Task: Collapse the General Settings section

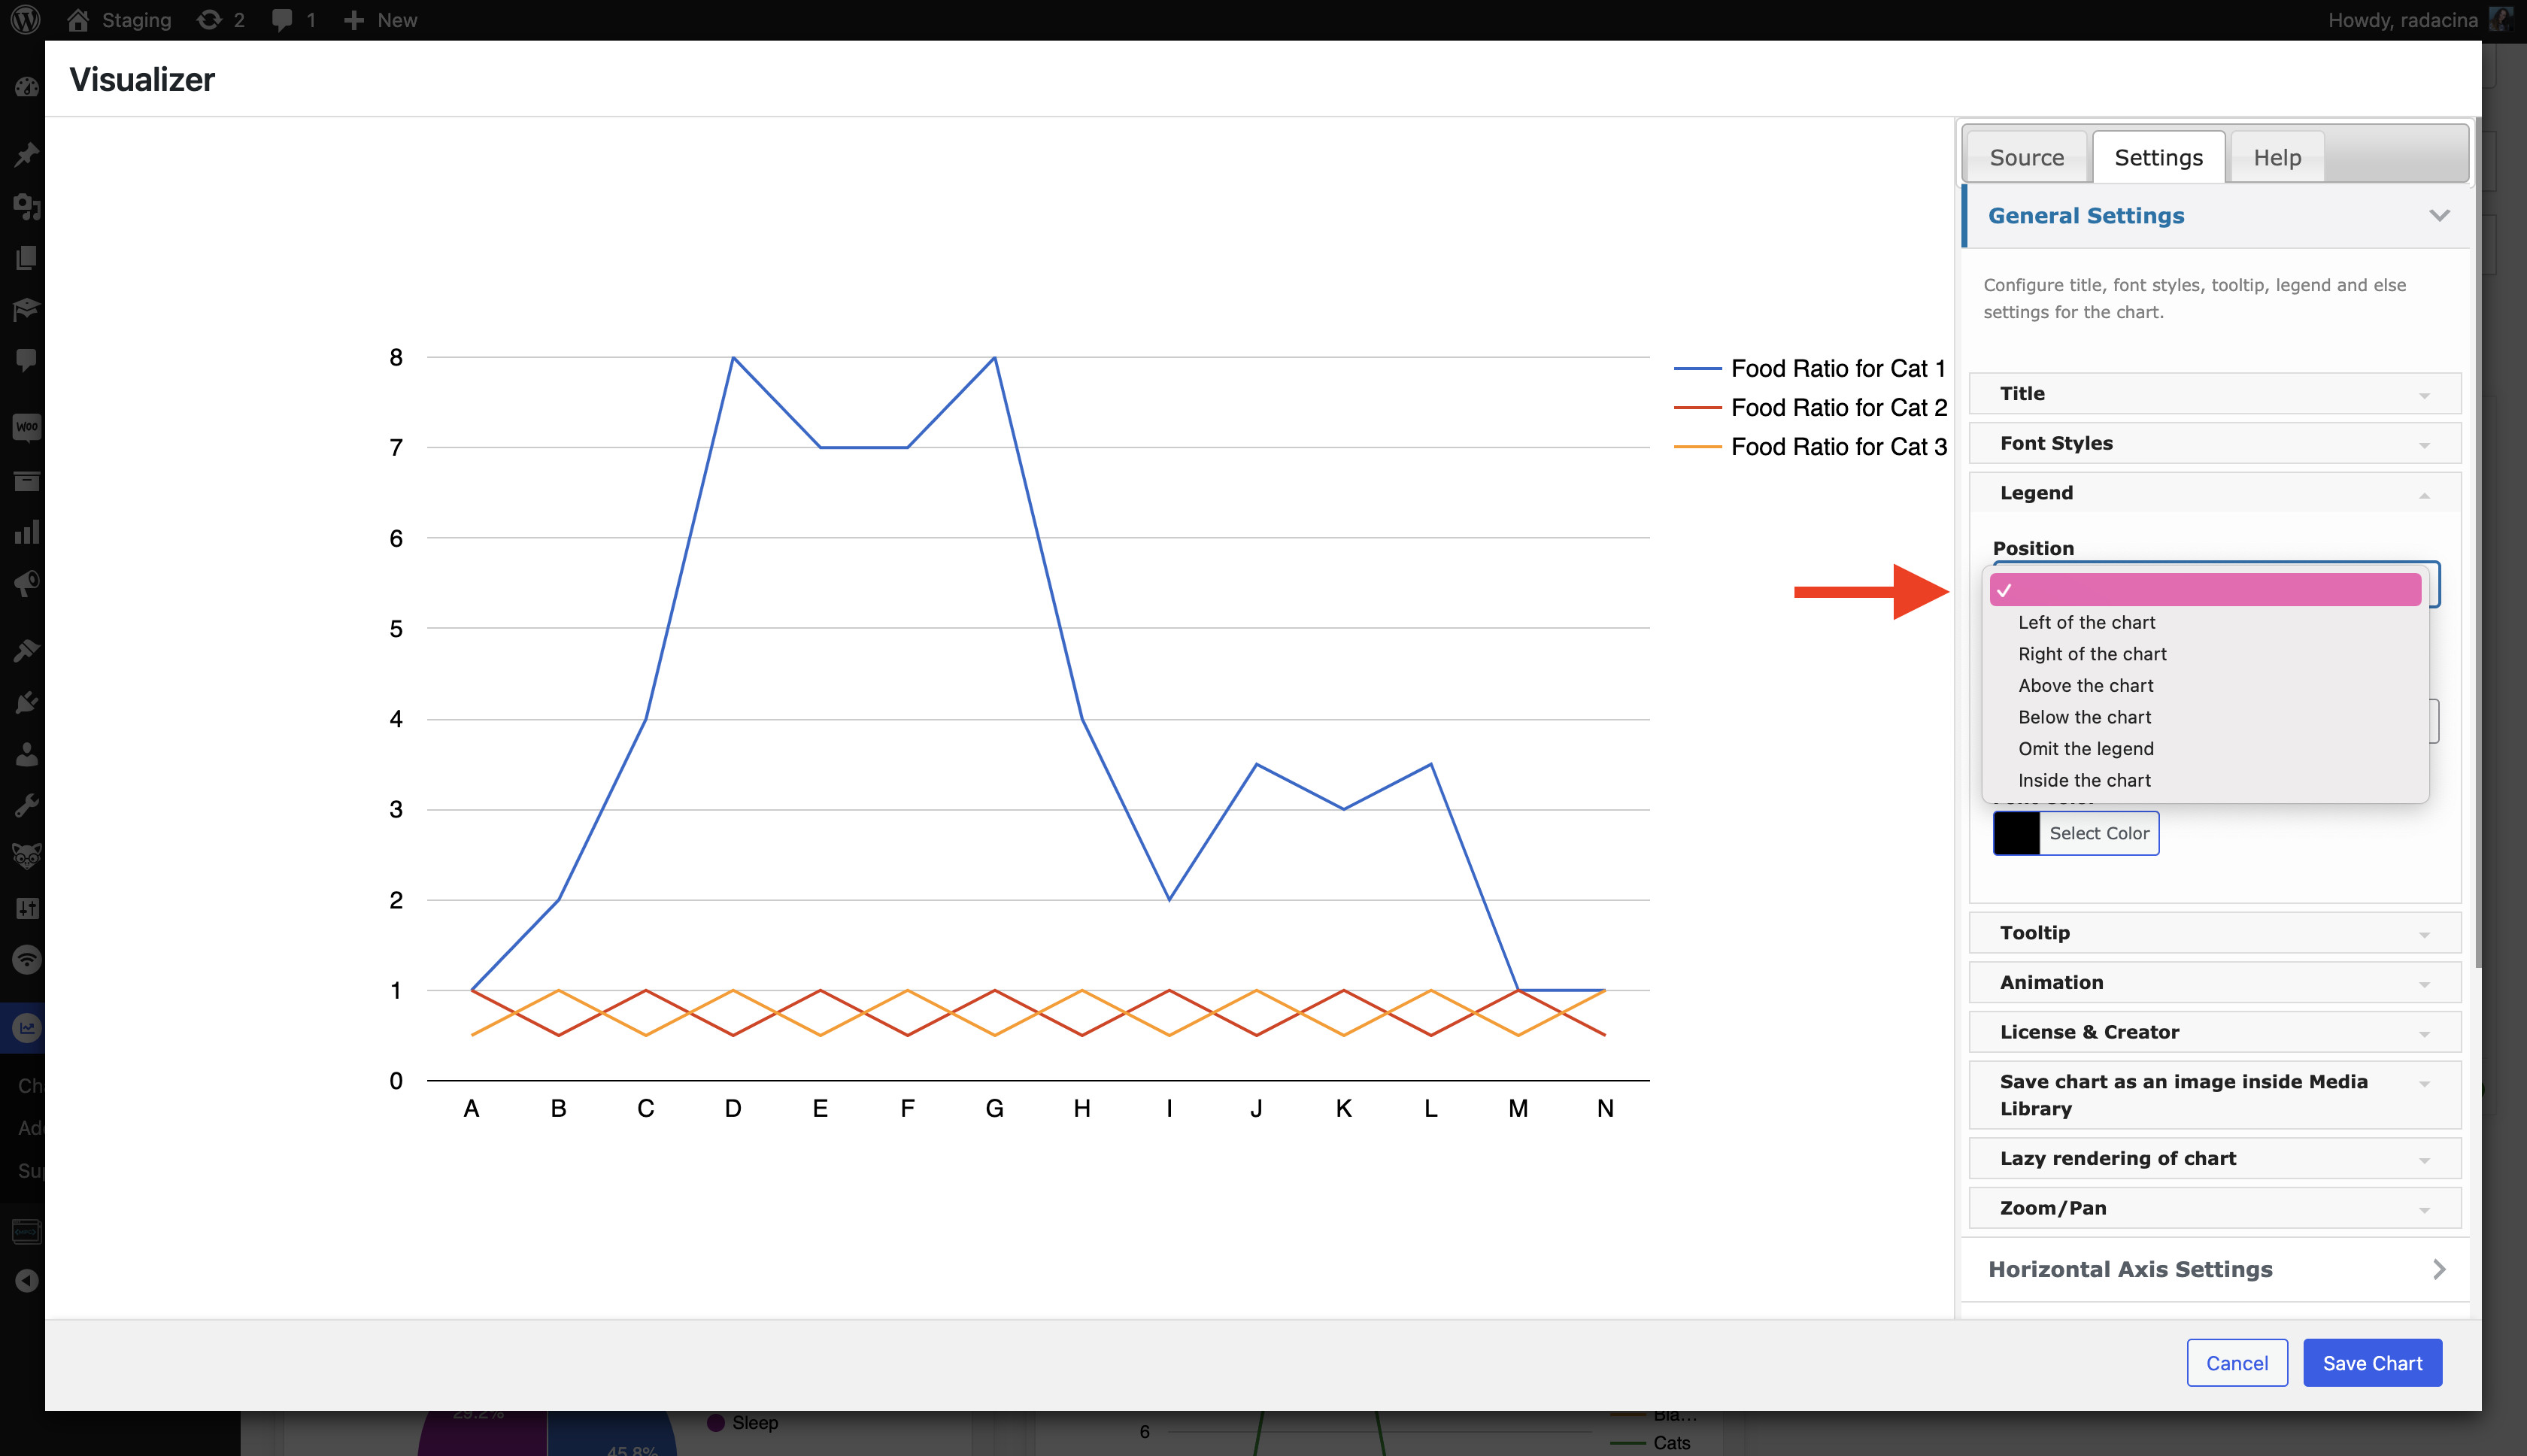Action: 2215,215
